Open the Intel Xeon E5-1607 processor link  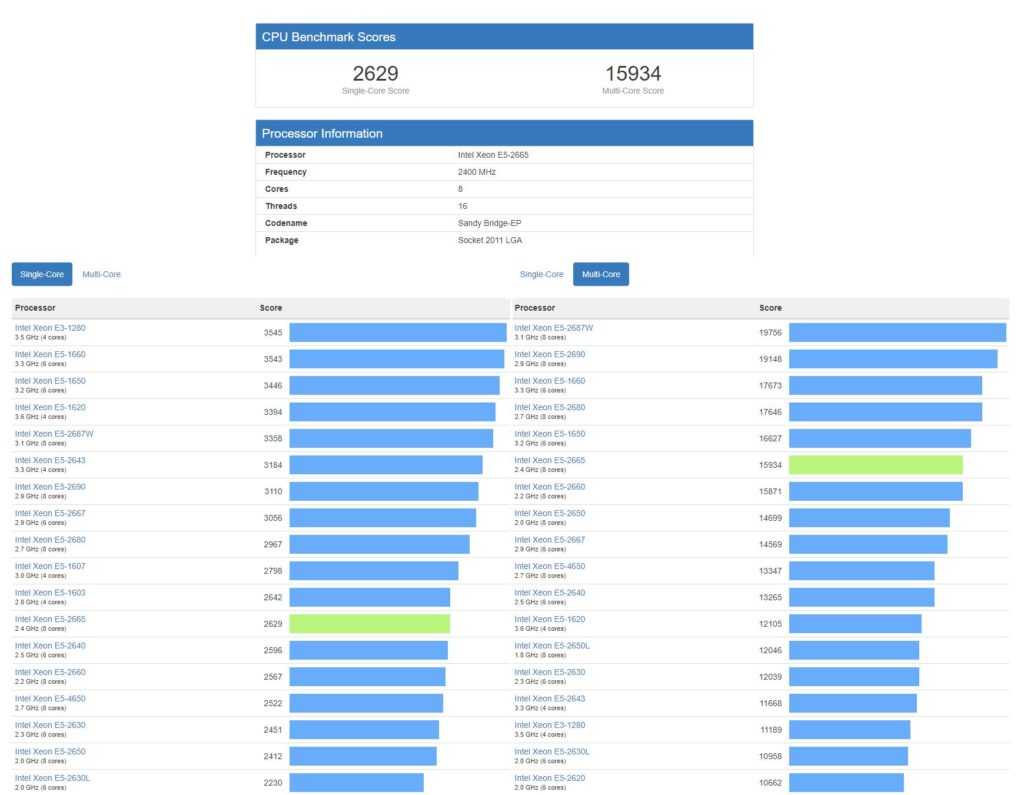click(x=50, y=566)
